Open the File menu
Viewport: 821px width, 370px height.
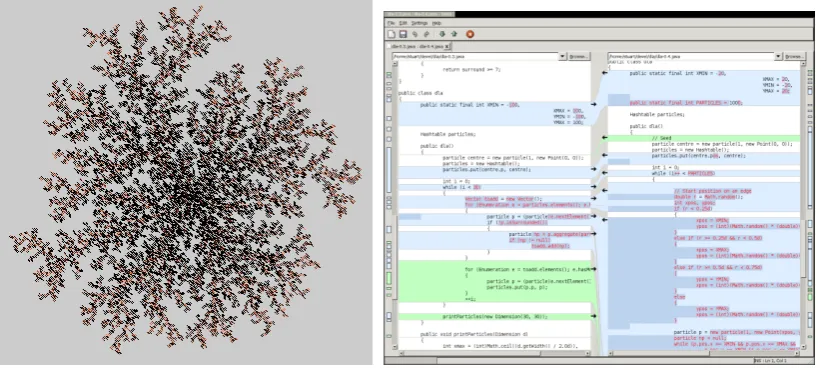tap(391, 23)
